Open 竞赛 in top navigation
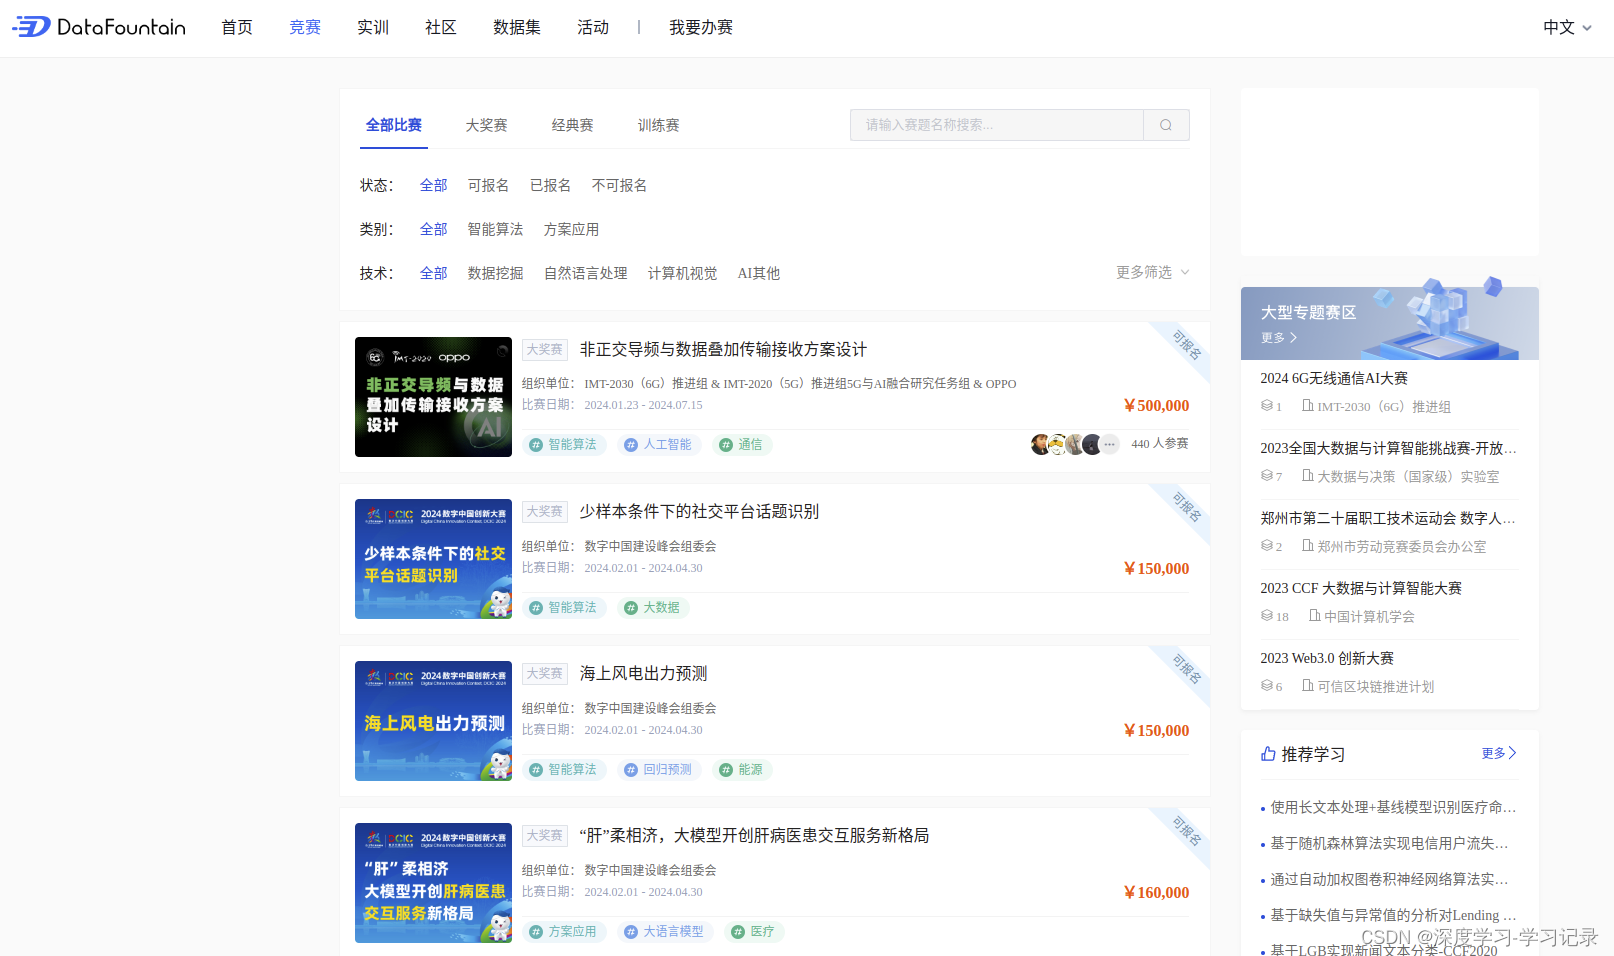Image resolution: width=1614 pixels, height=956 pixels. click(305, 27)
